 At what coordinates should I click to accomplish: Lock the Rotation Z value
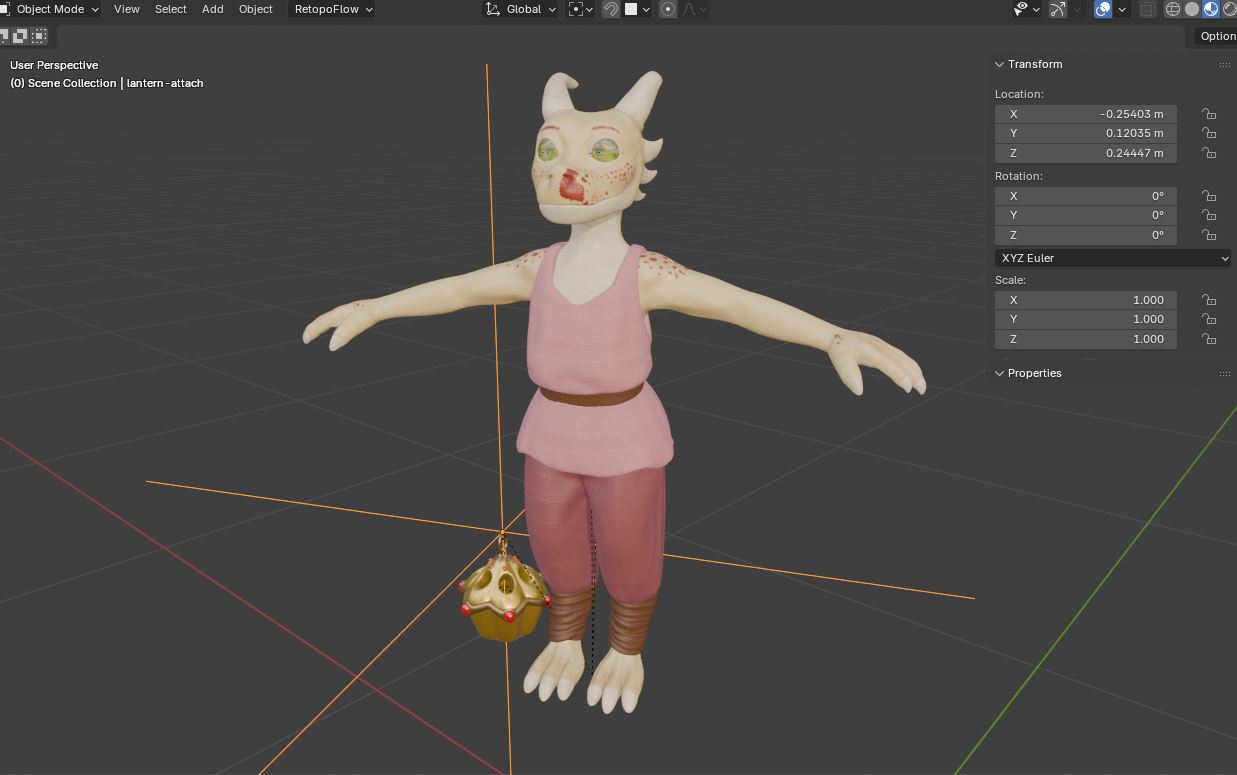tap(1209, 235)
